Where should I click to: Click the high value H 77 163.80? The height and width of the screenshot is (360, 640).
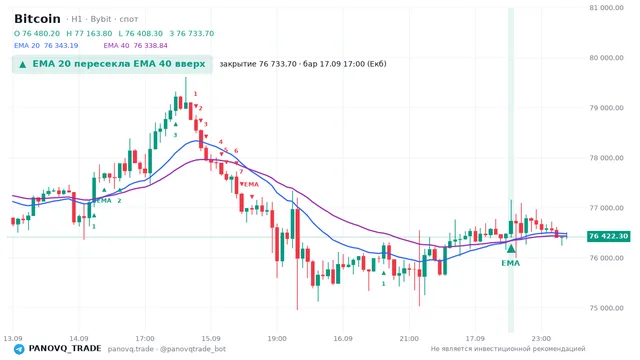pyautogui.click(x=89, y=33)
